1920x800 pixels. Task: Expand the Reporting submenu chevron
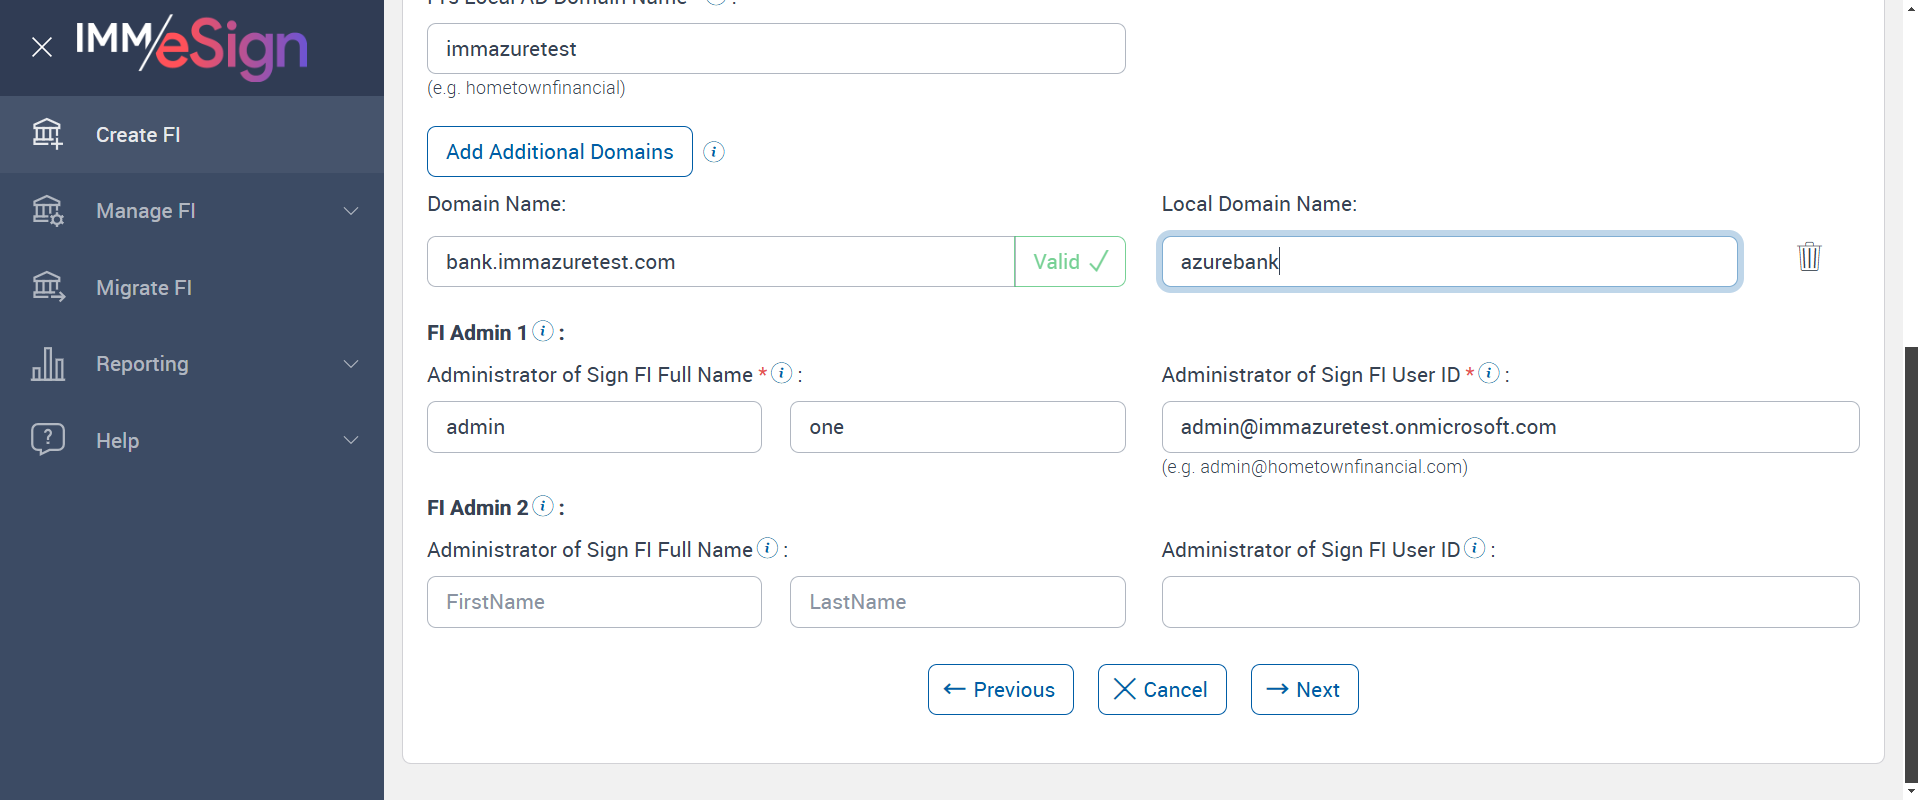351,364
